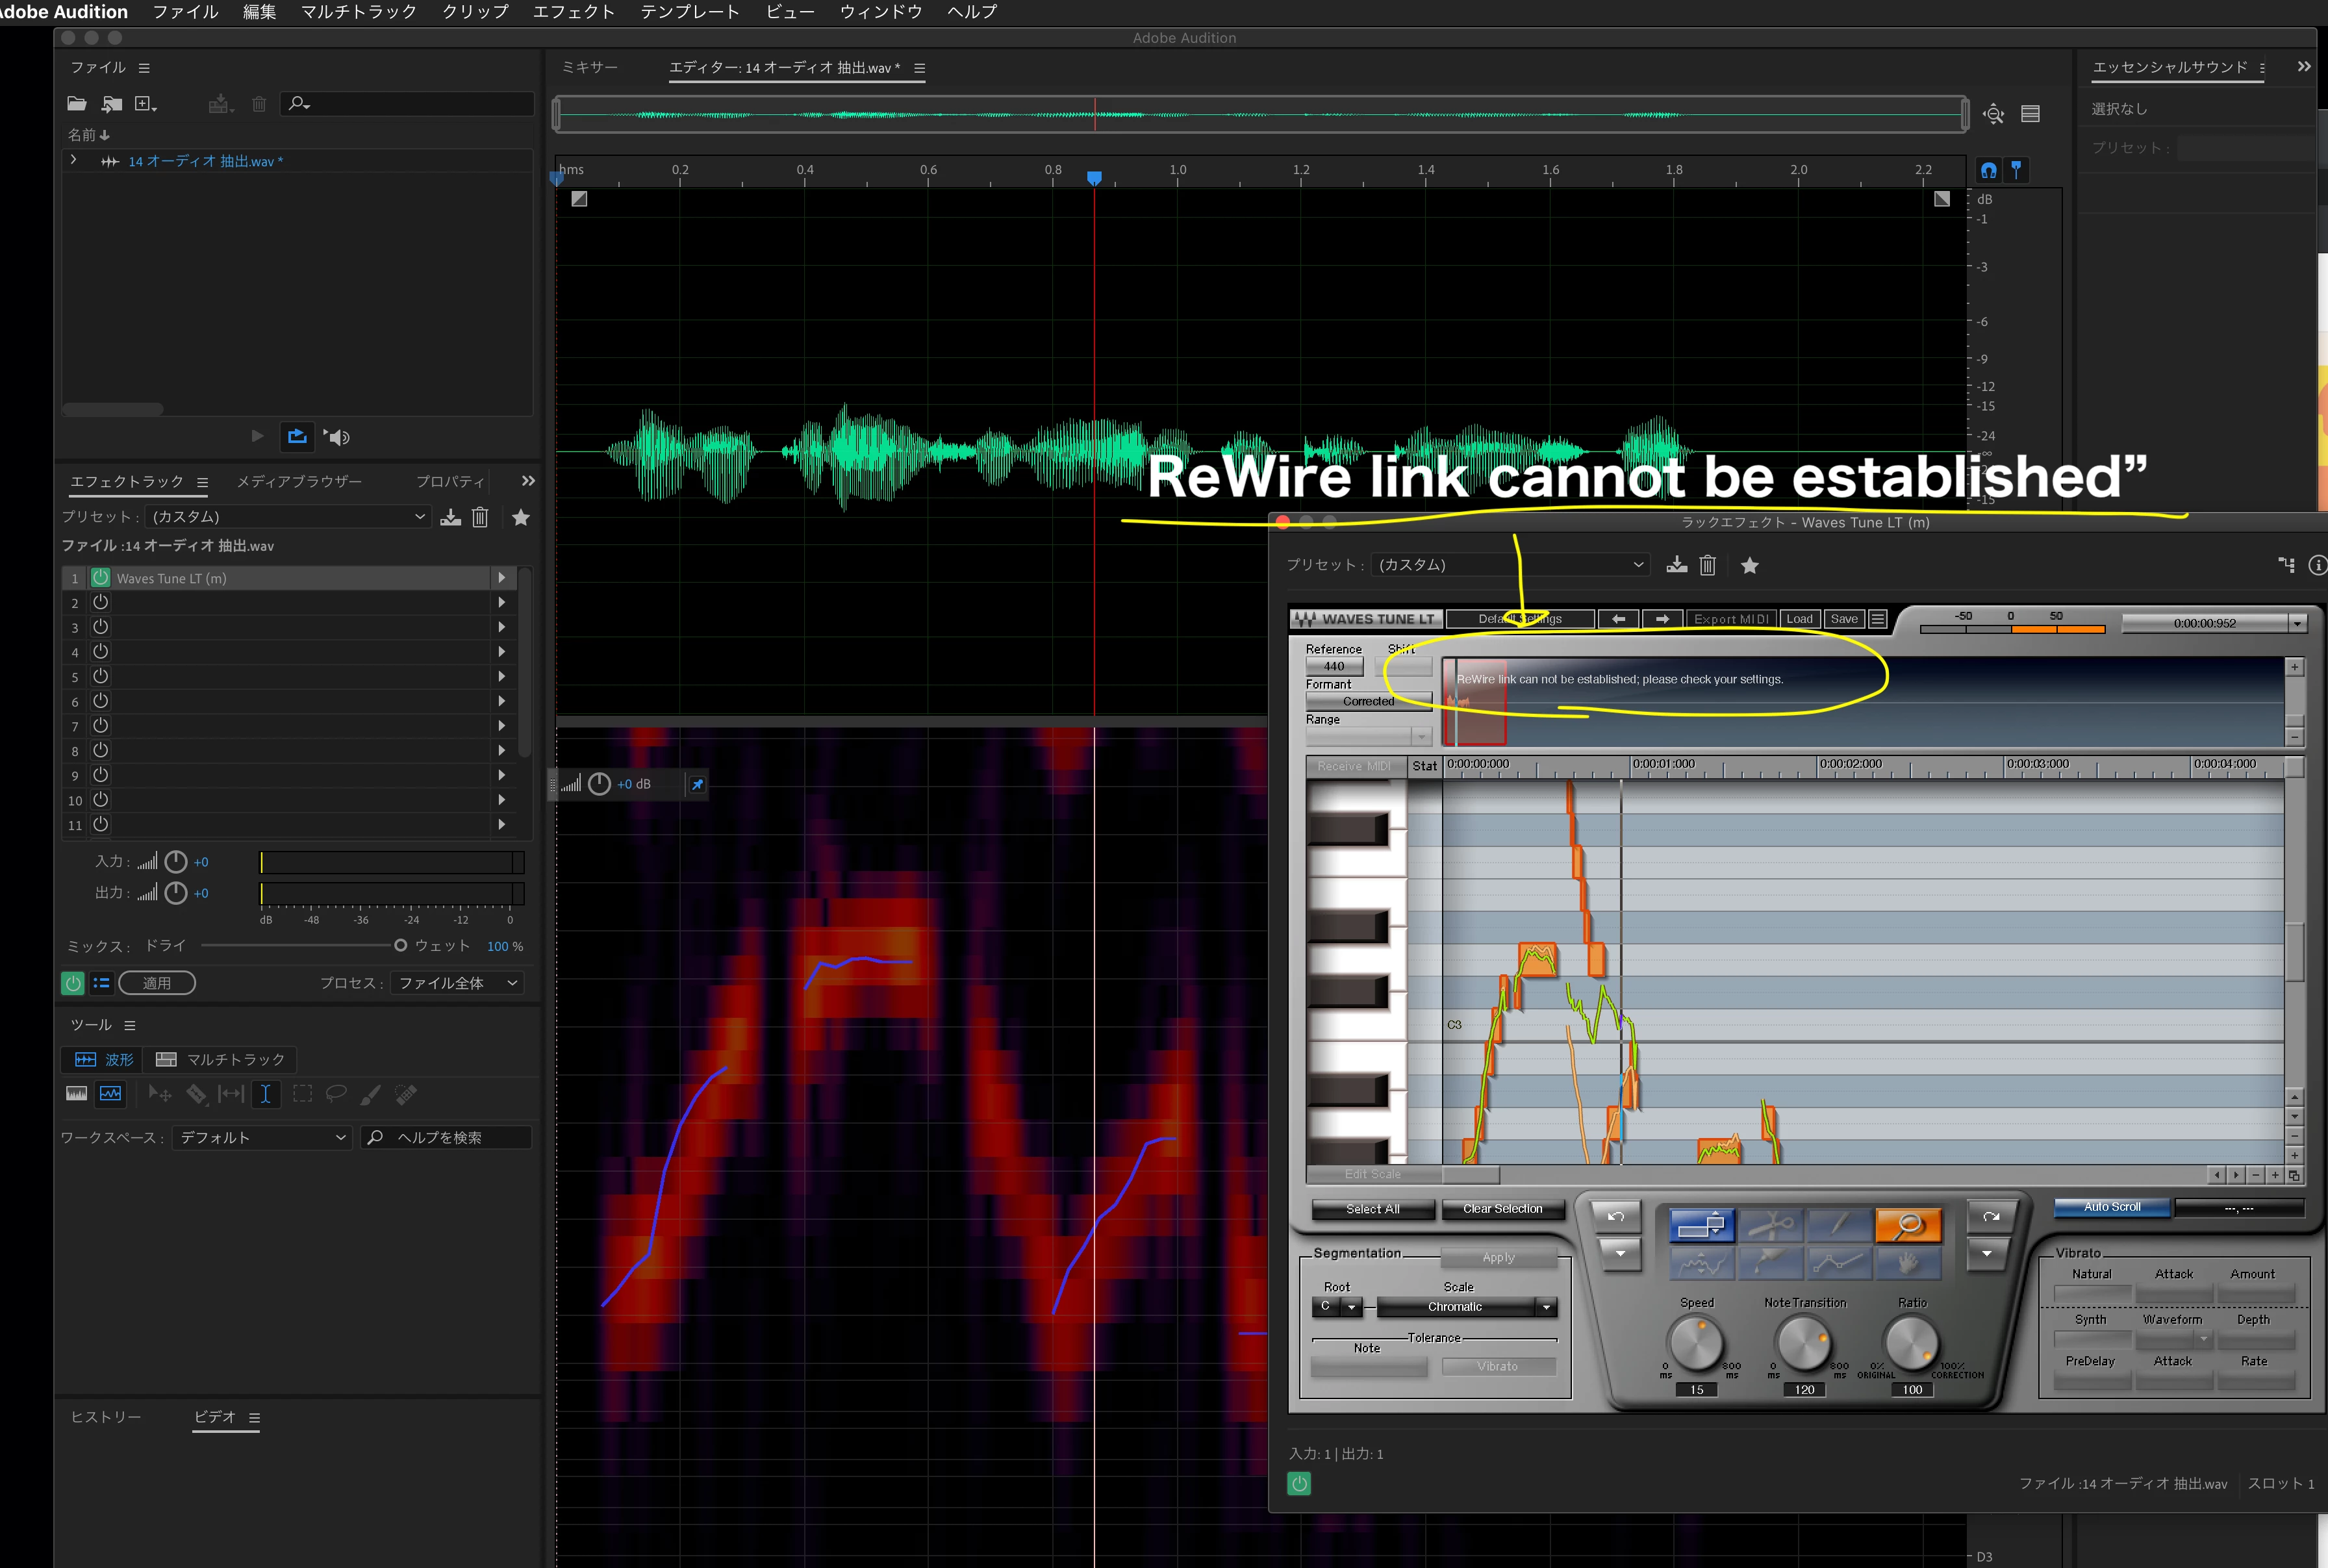Screen dimensions: 2328x1568
Task: Click the open file folder icon
Action: click(77, 104)
